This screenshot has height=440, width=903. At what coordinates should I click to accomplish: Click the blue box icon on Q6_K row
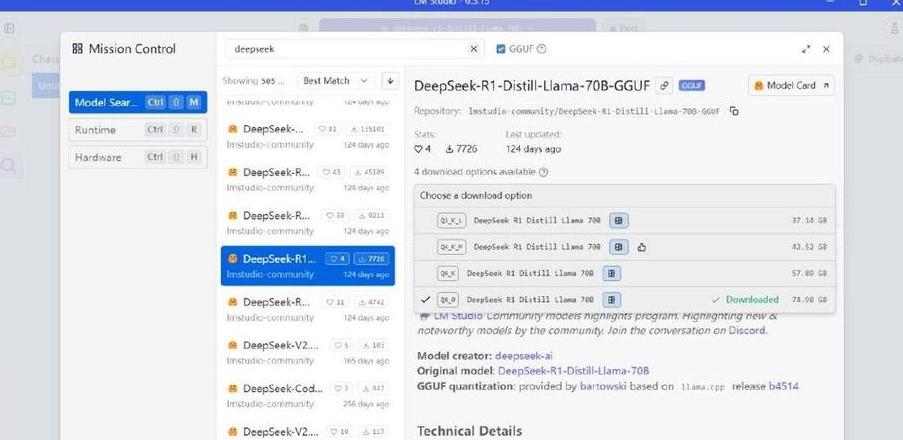pyautogui.click(x=612, y=273)
